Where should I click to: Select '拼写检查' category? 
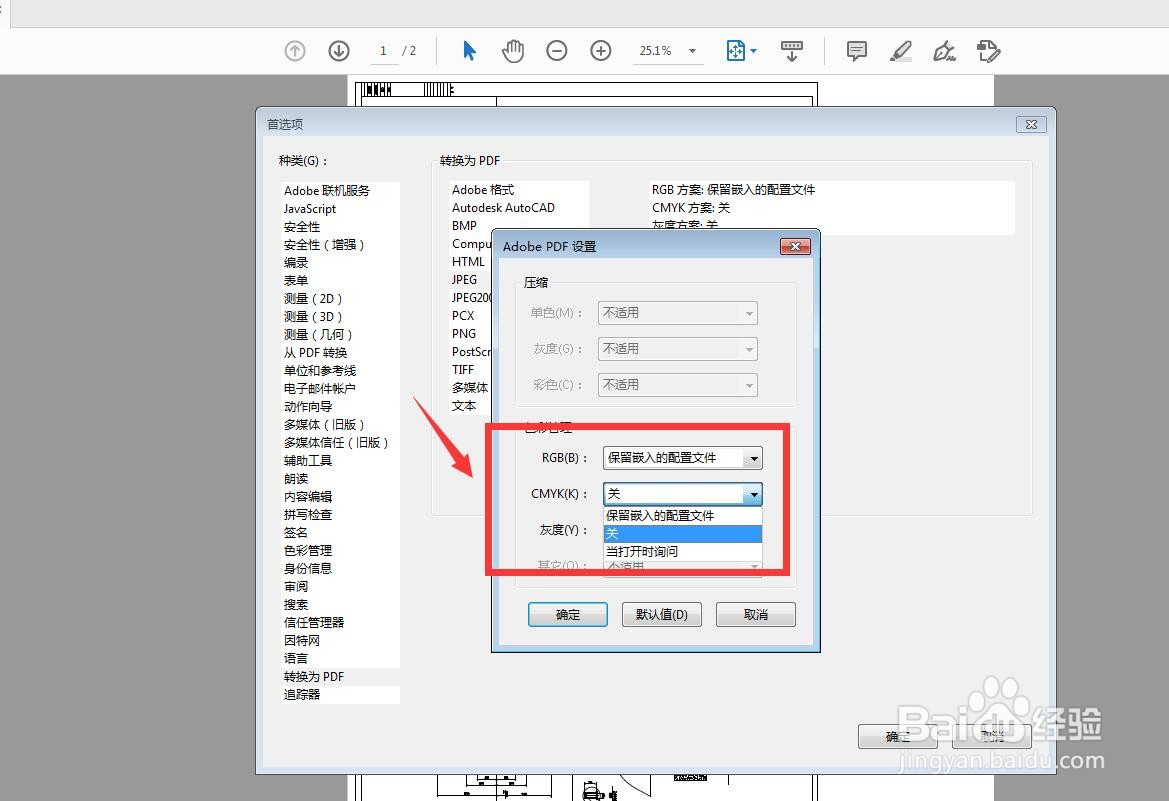pyautogui.click(x=308, y=515)
